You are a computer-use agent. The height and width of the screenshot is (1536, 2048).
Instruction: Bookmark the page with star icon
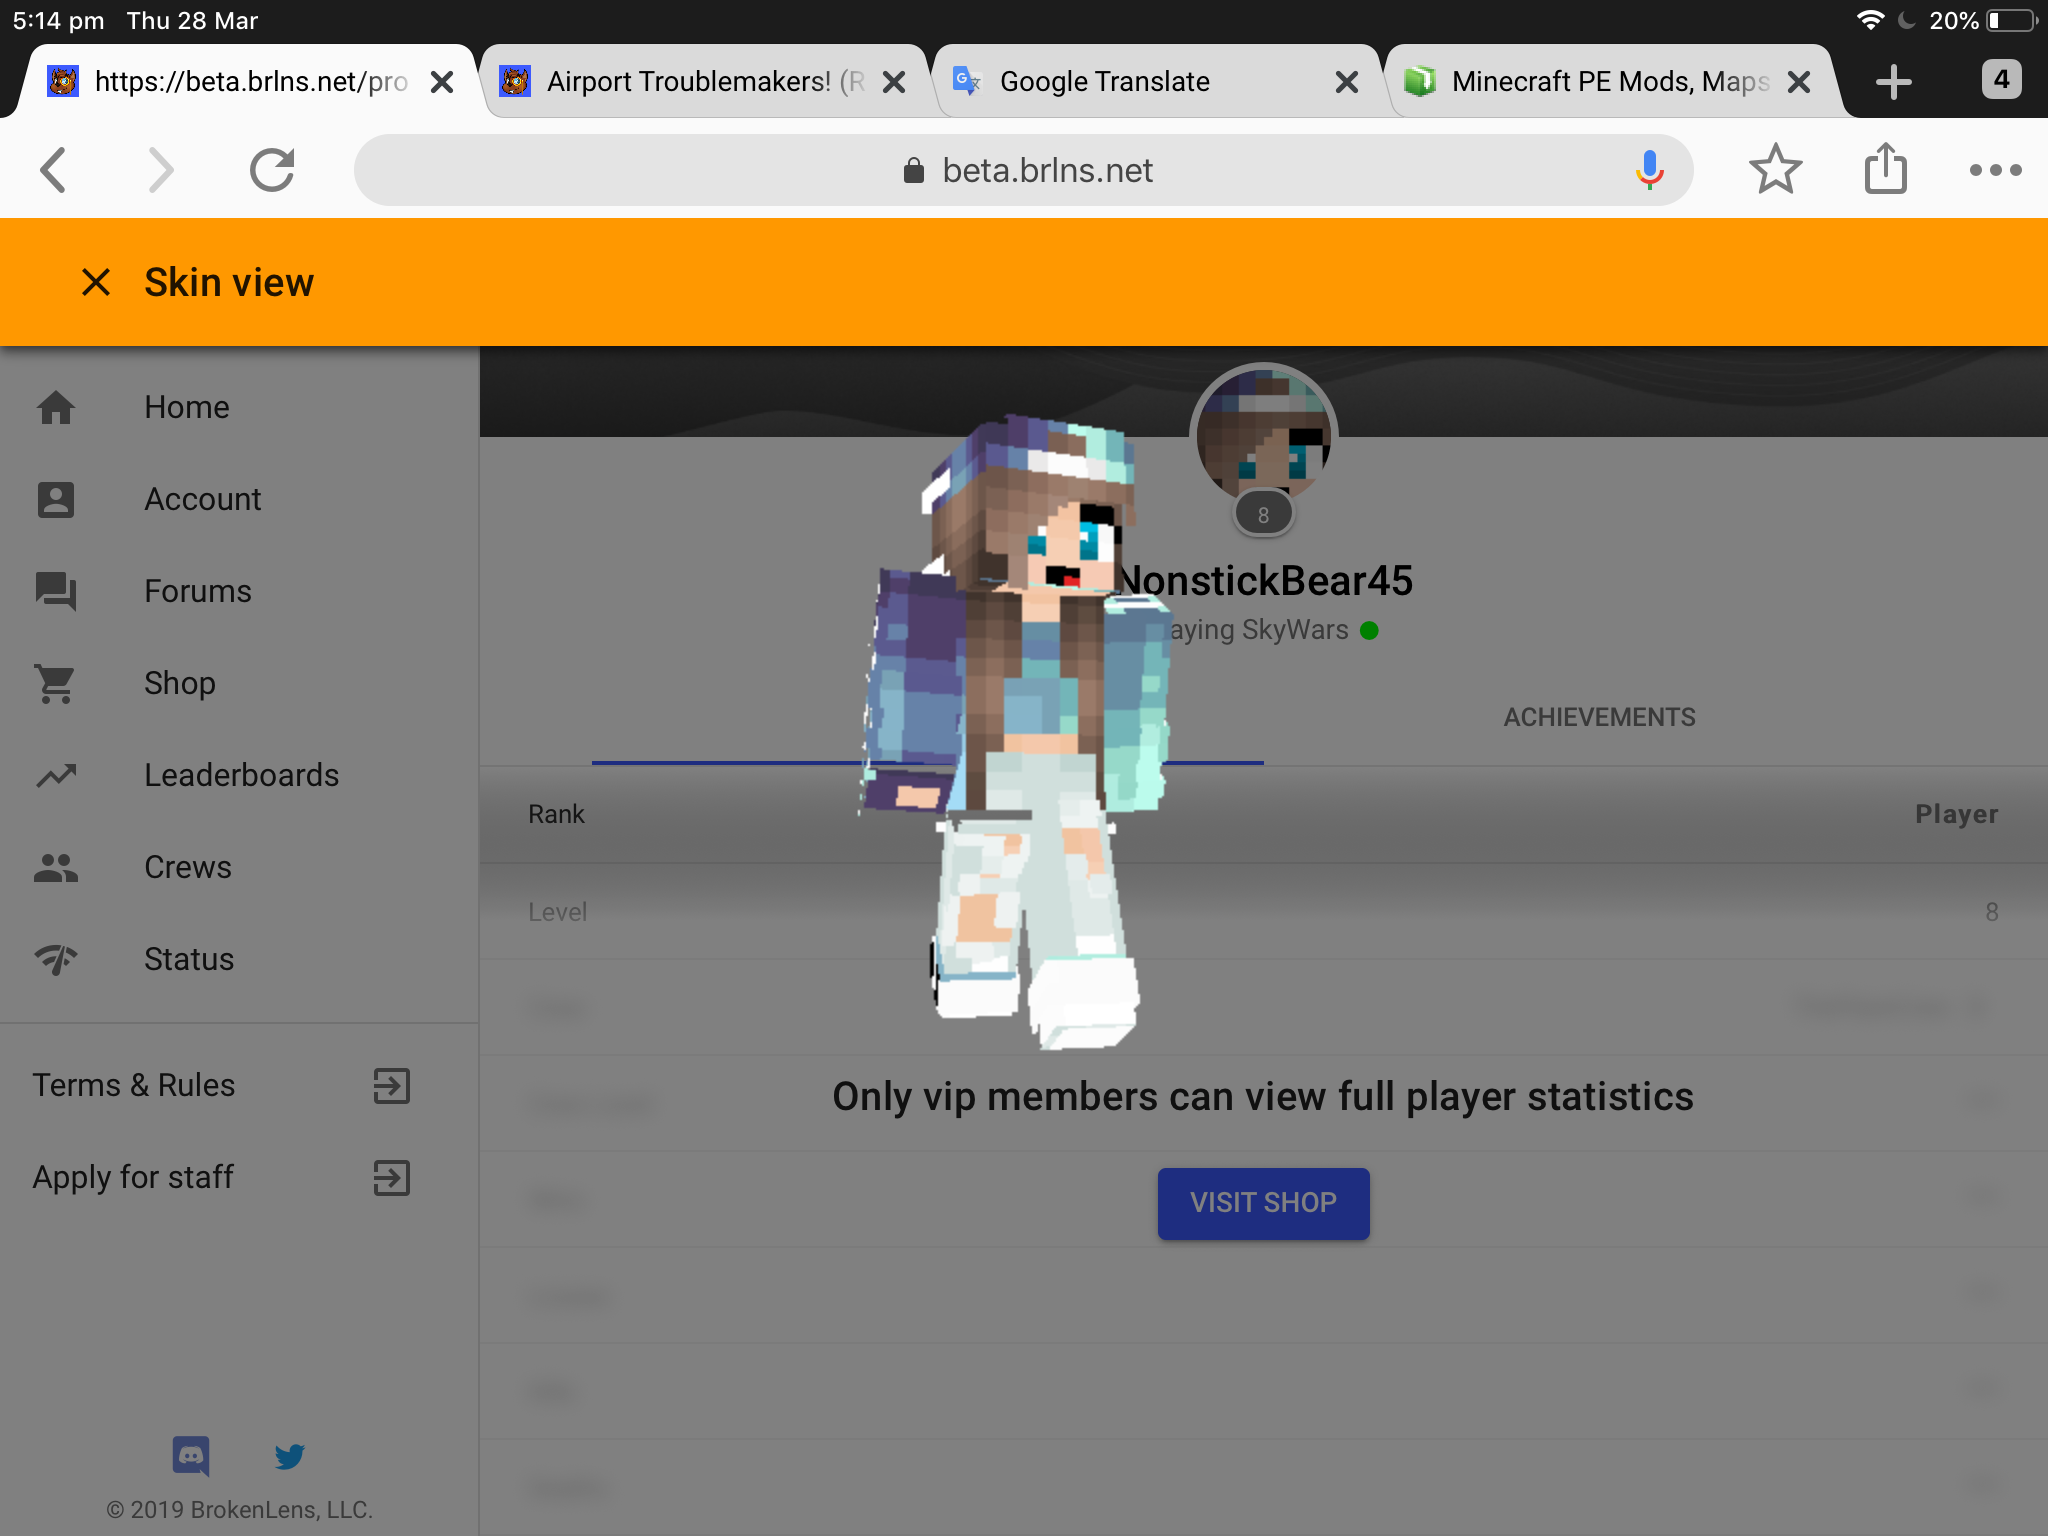tap(1775, 170)
